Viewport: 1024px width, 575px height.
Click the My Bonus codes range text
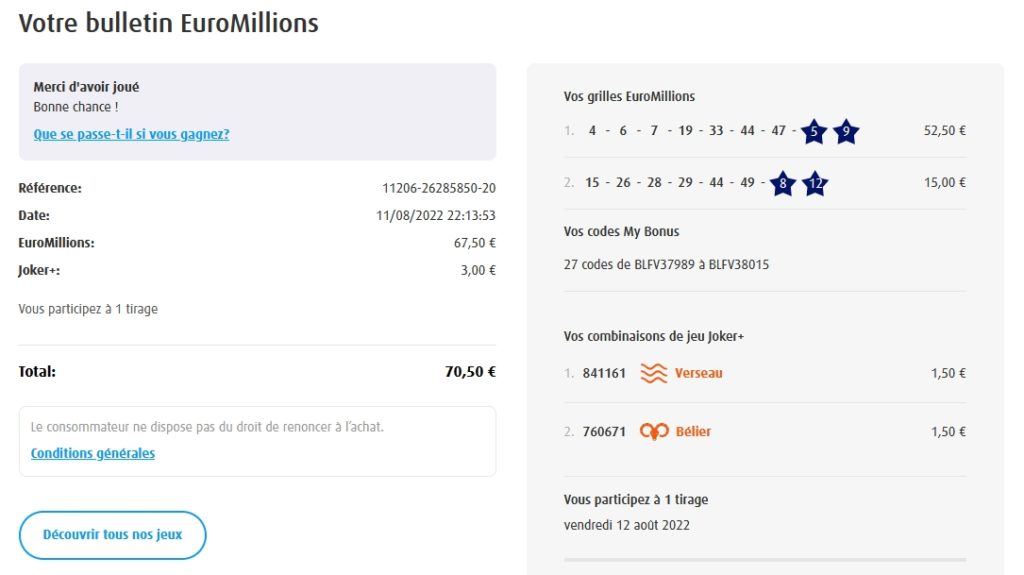coord(666,265)
